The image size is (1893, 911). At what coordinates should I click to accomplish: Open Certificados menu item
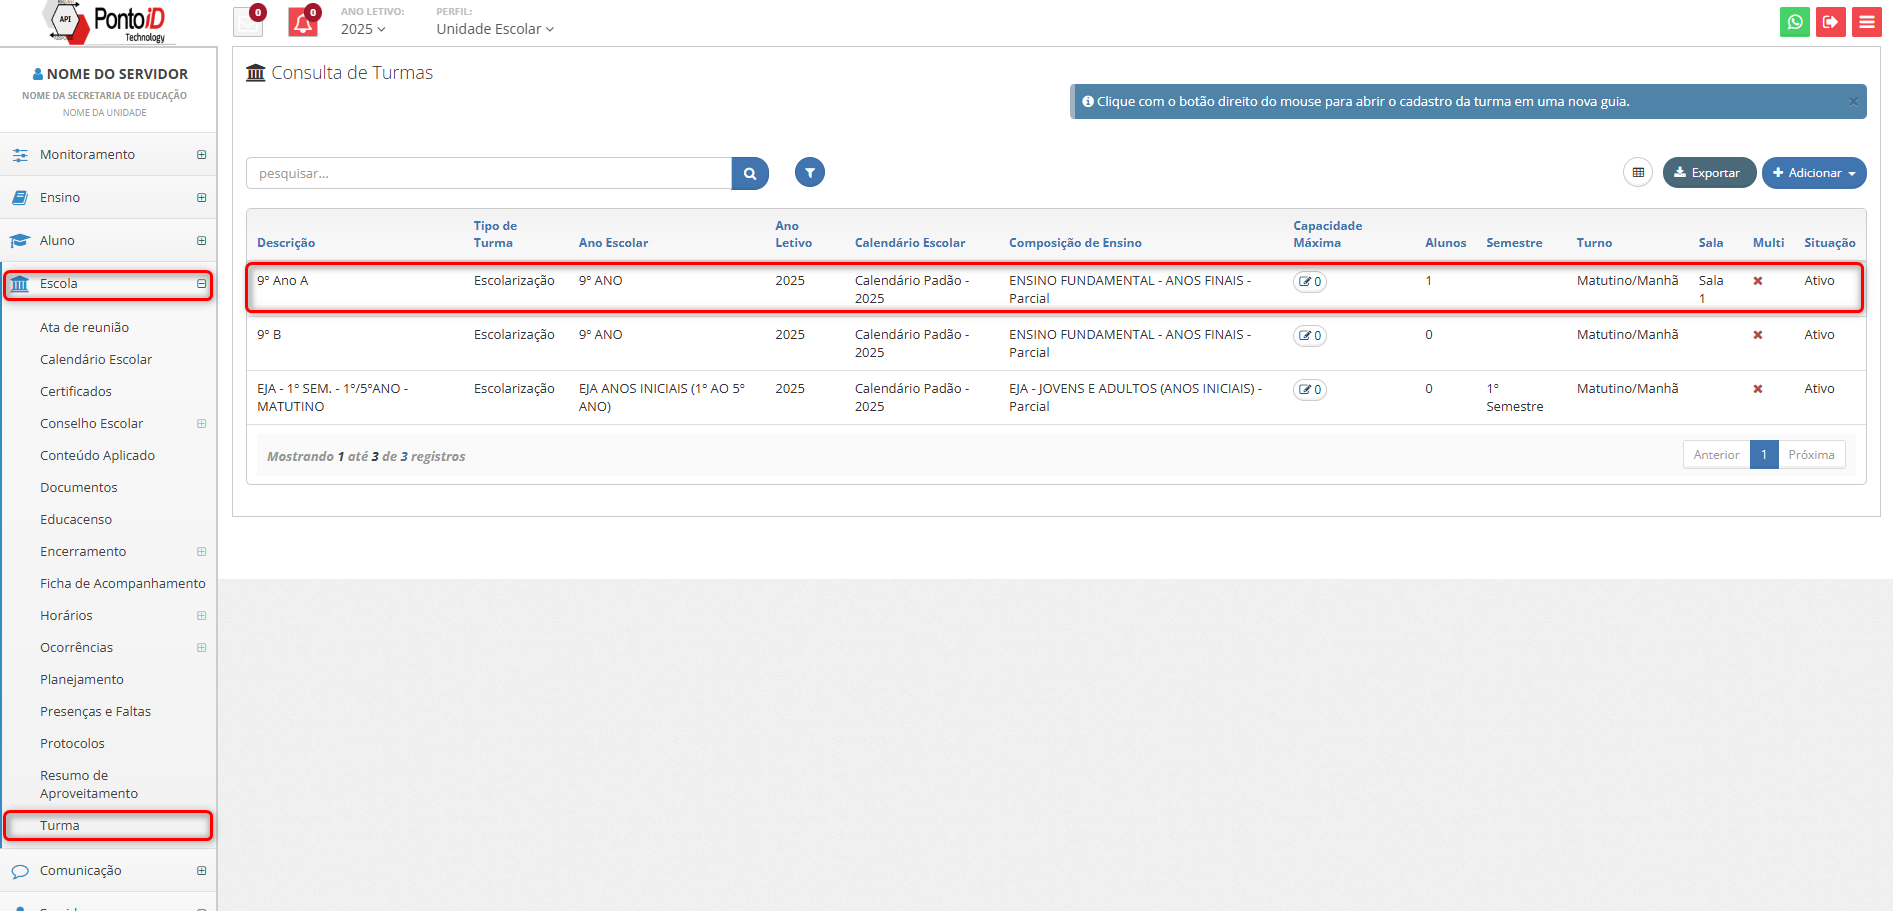pos(76,392)
